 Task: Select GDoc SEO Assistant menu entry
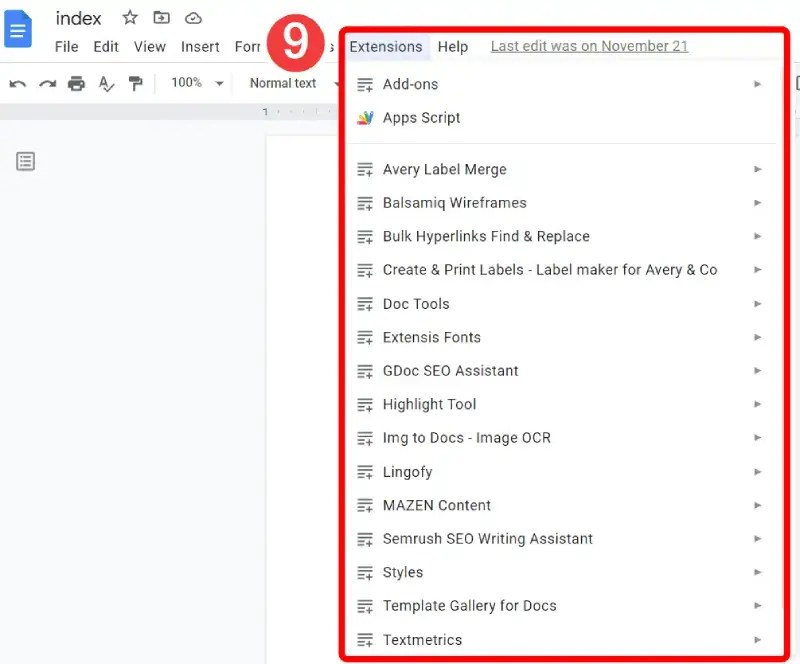pos(561,371)
